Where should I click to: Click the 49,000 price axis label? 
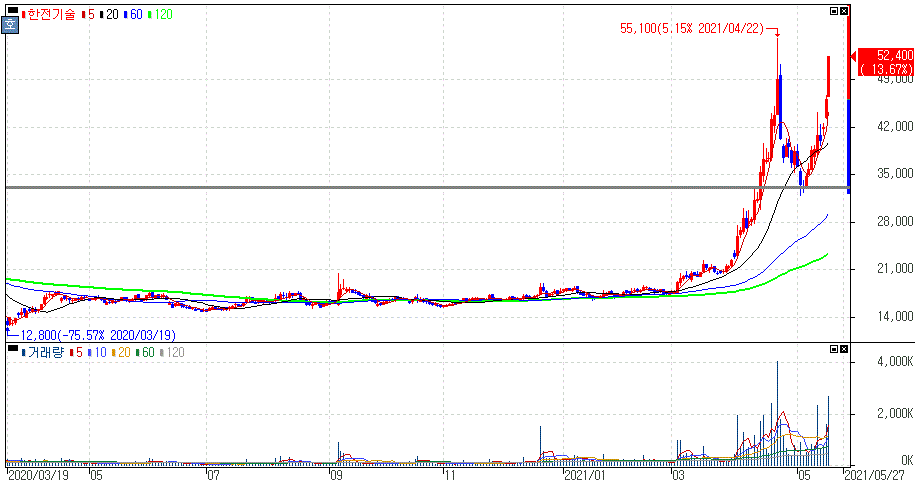pos(895,79)
